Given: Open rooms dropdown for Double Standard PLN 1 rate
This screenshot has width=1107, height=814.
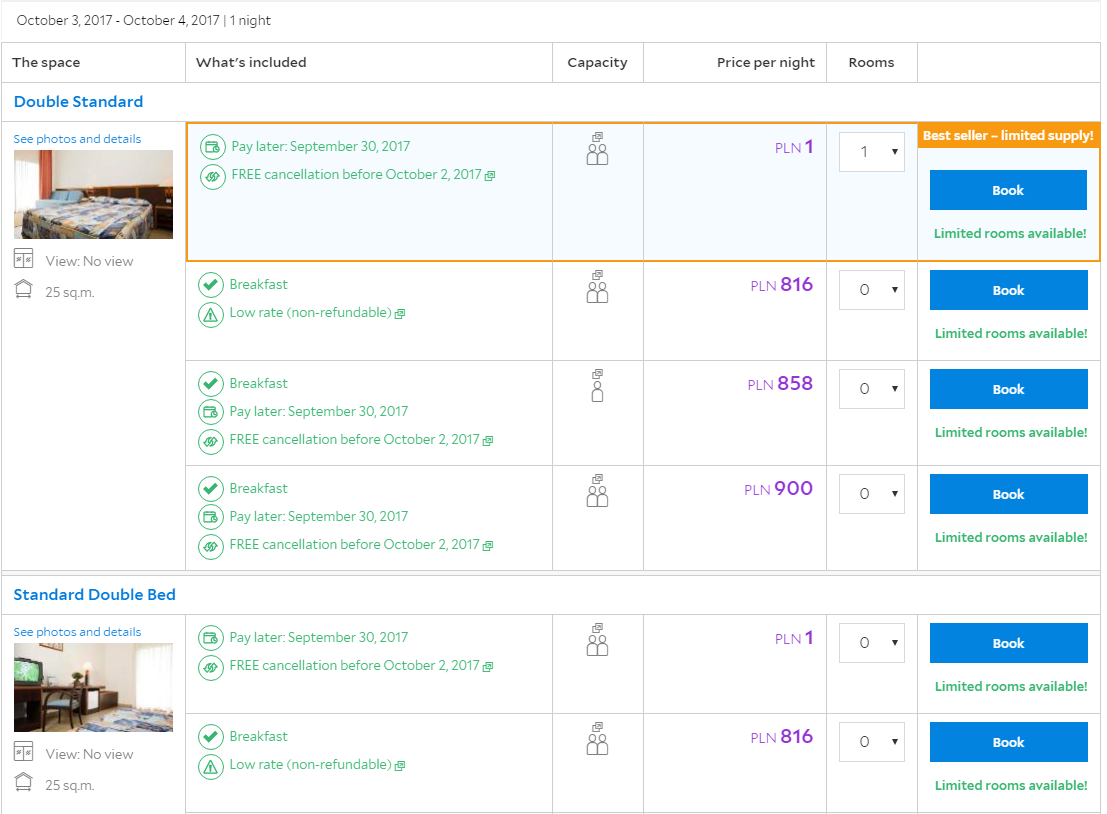Looking at the screenshot, I should click(871, 152).
